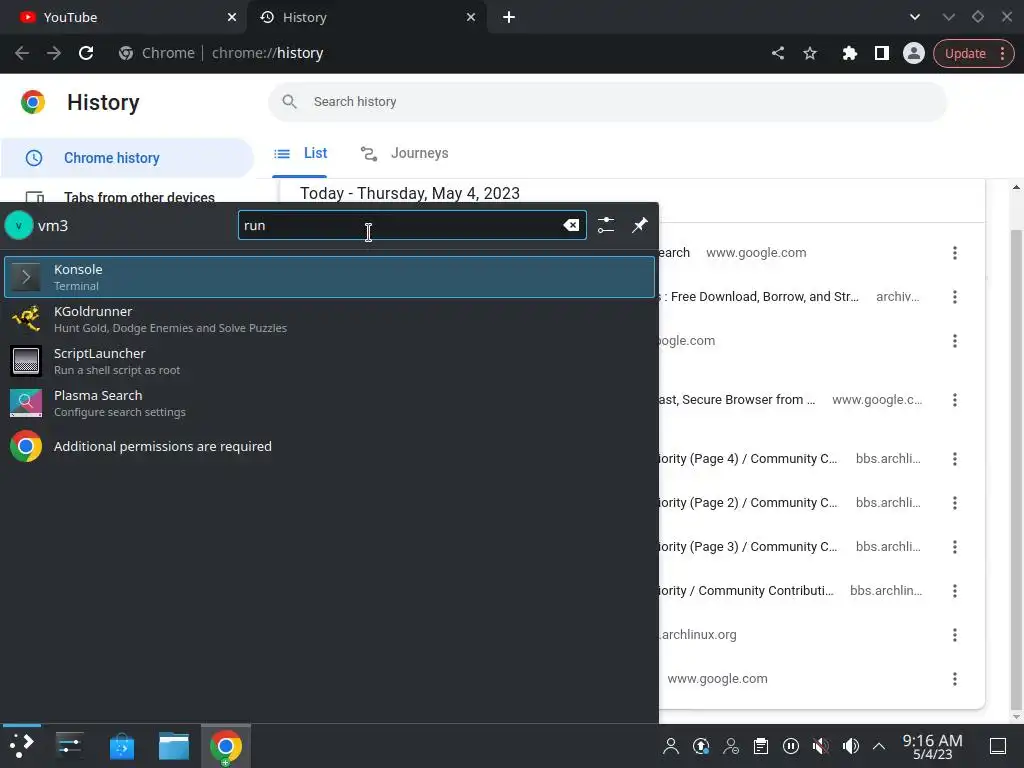
Task: Click Additional permissions are required entry
Action: pos(329,446)
